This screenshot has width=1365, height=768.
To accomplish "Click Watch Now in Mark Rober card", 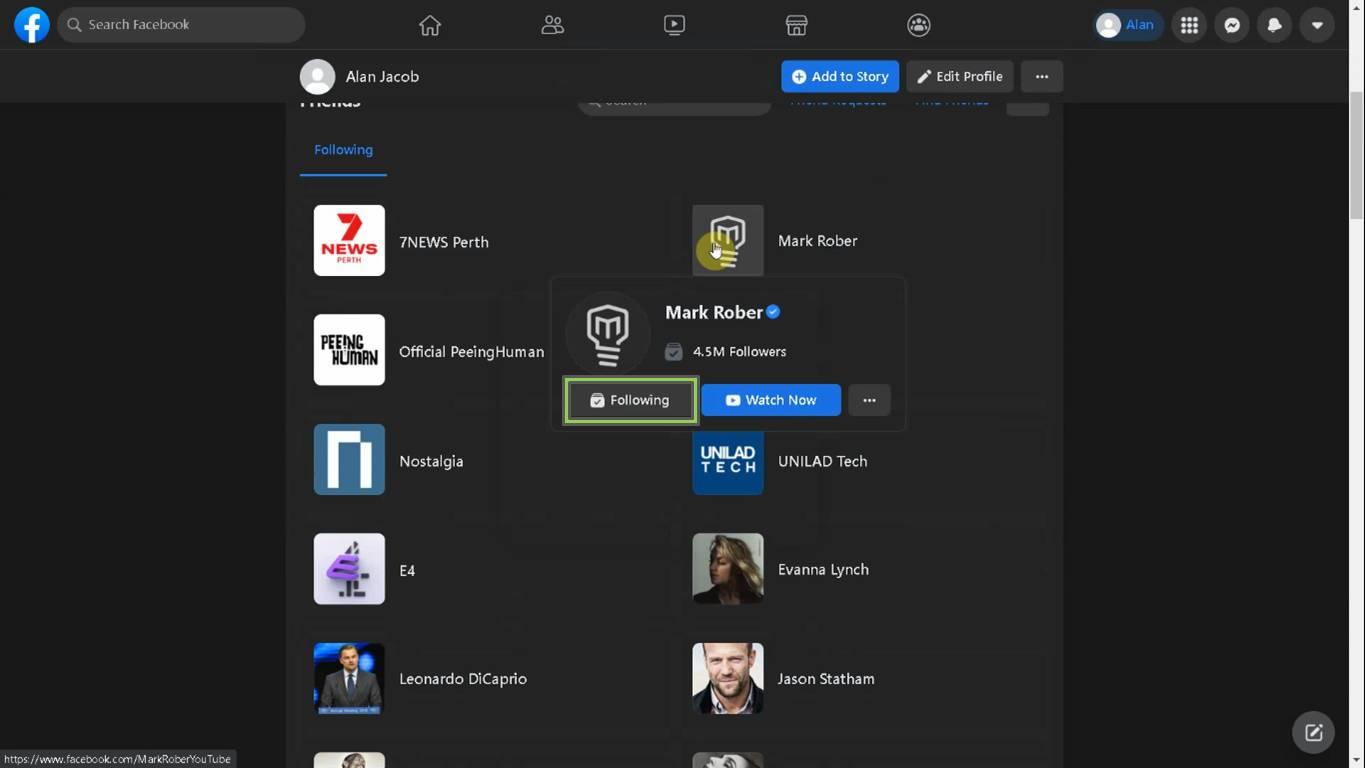I will pyautogui.click(x=771, y=400).
